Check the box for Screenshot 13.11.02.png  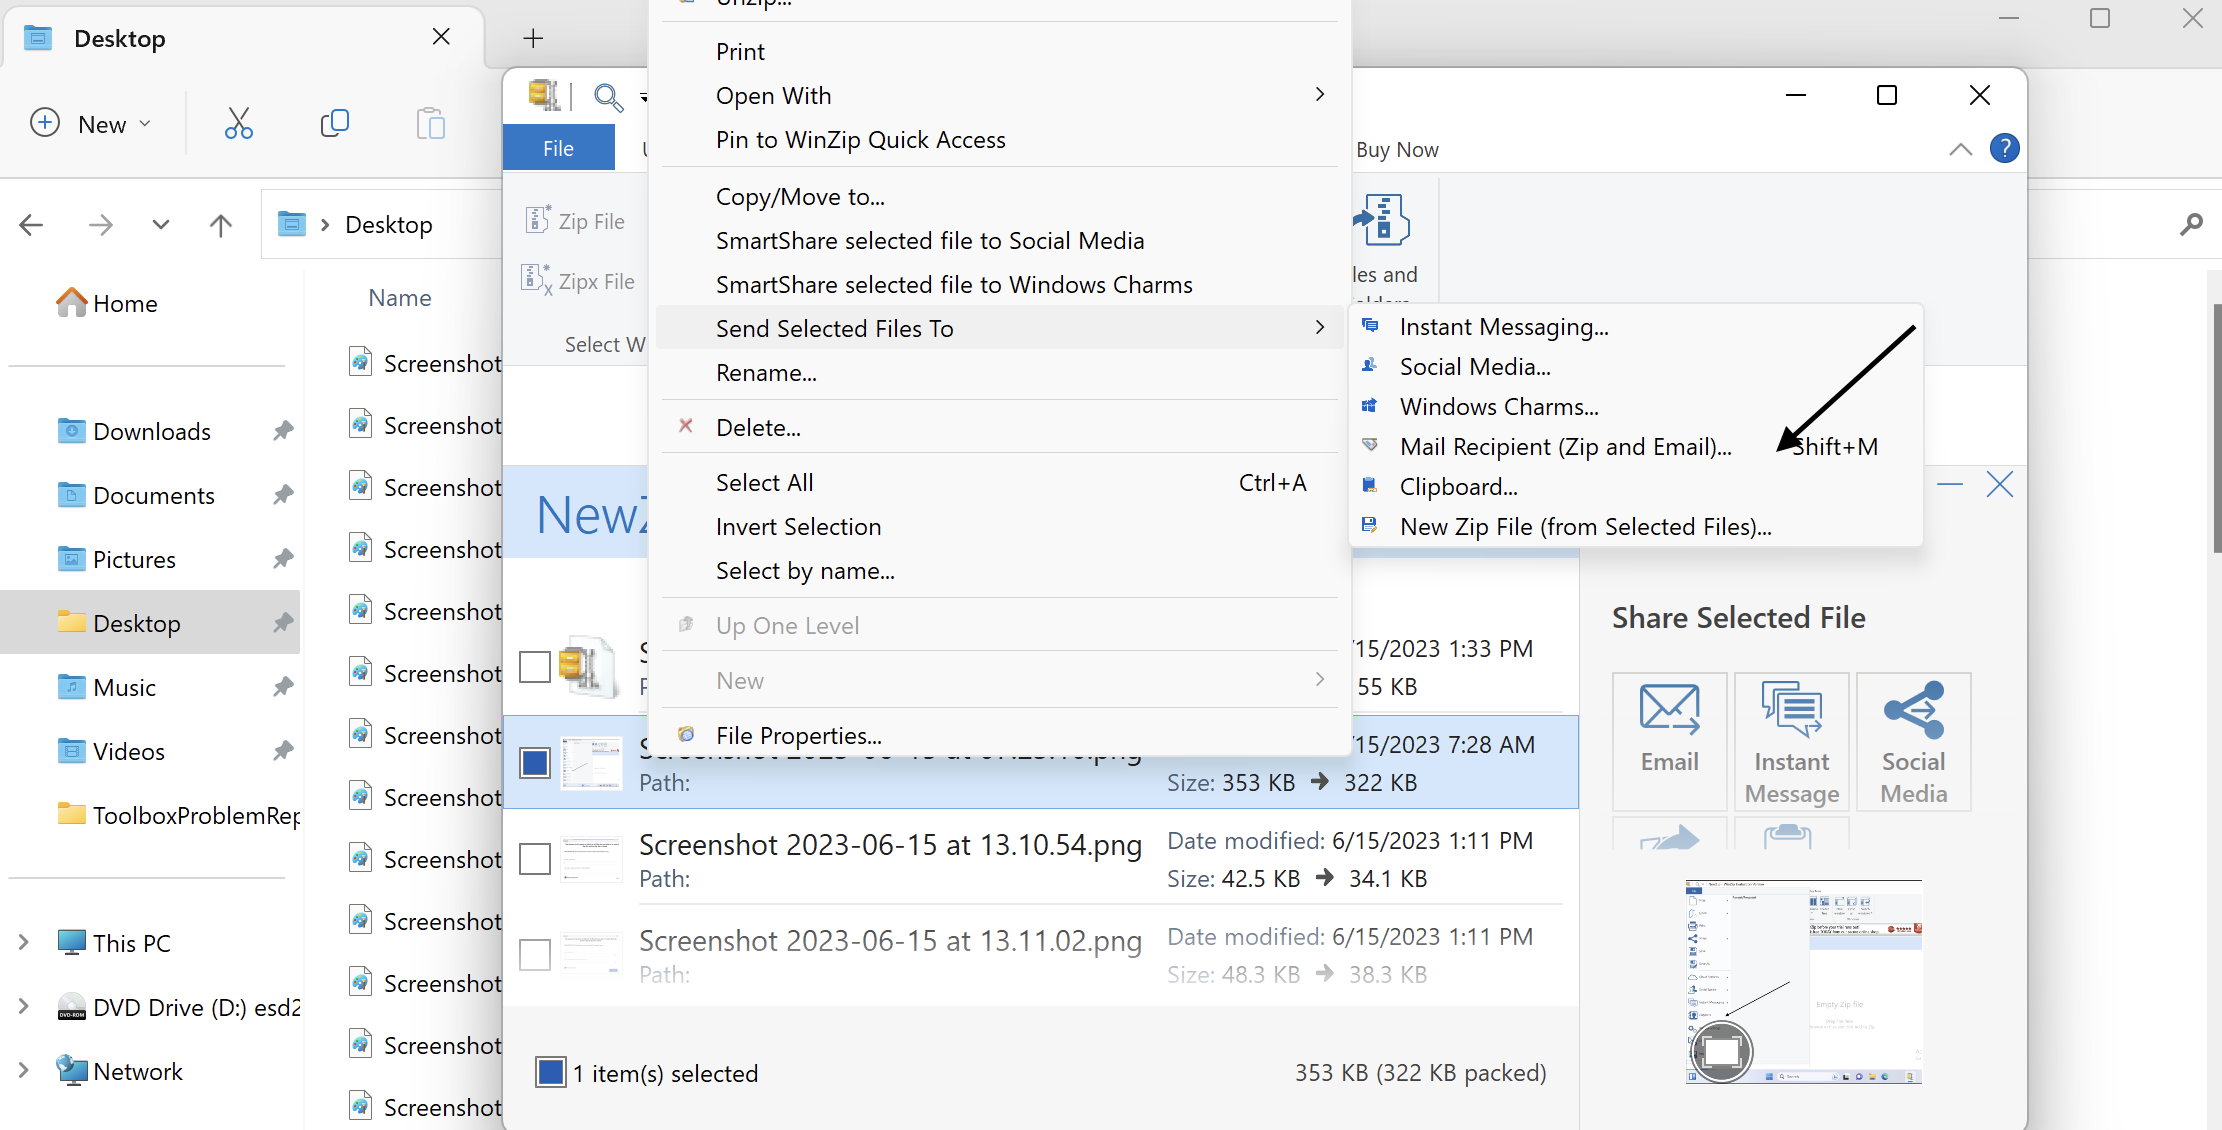[535, 955]
